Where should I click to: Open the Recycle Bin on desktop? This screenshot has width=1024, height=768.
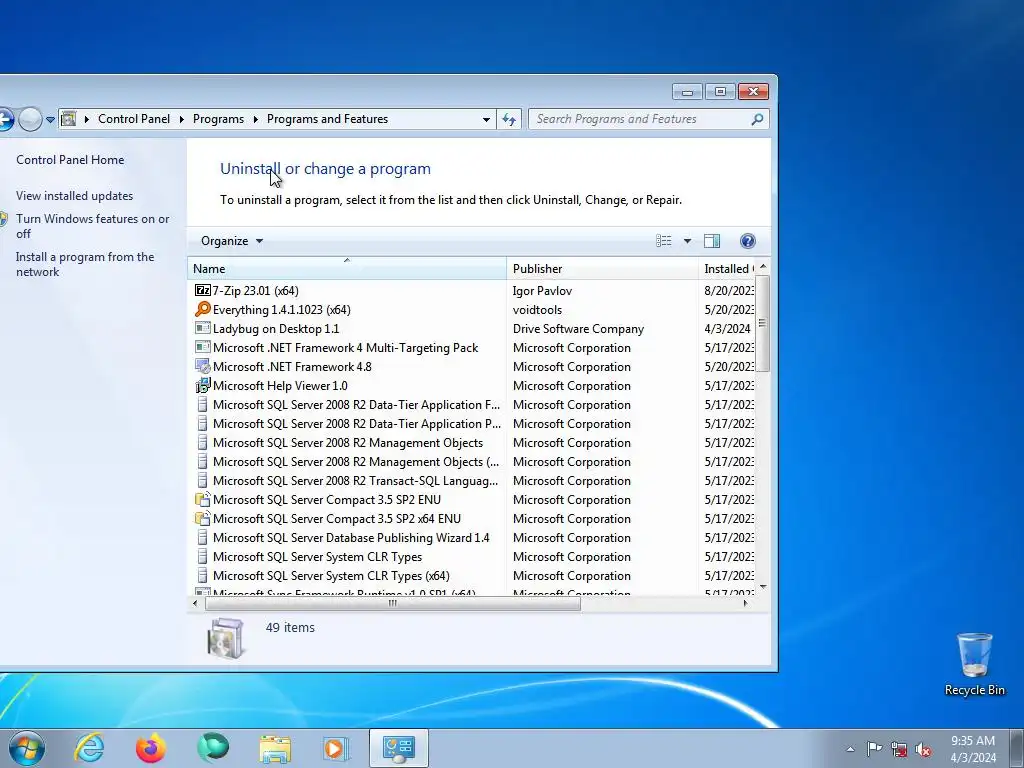click(x=974, y=664)
